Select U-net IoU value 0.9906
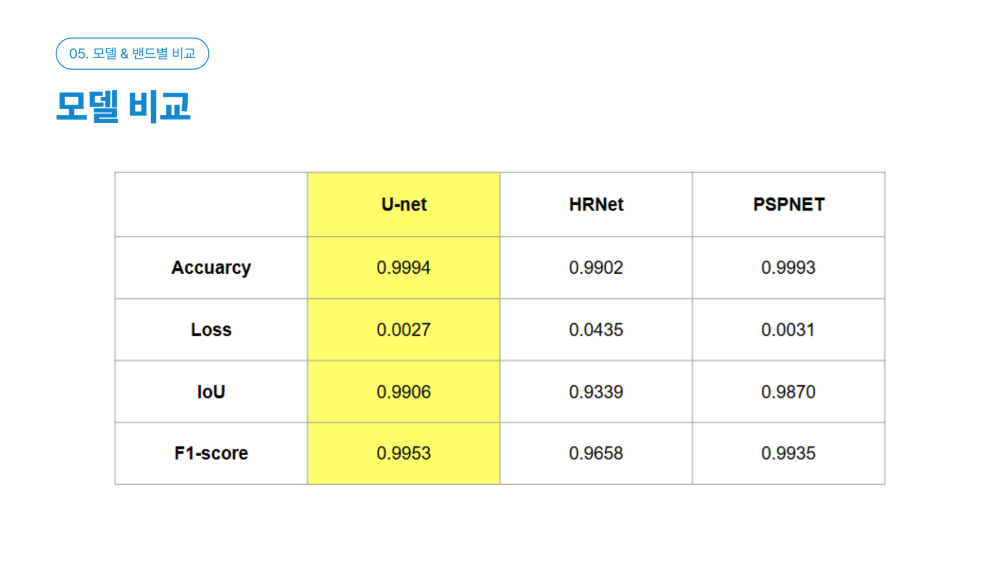1000x563 pixels. pyautogui.click(x=404, y=391)
